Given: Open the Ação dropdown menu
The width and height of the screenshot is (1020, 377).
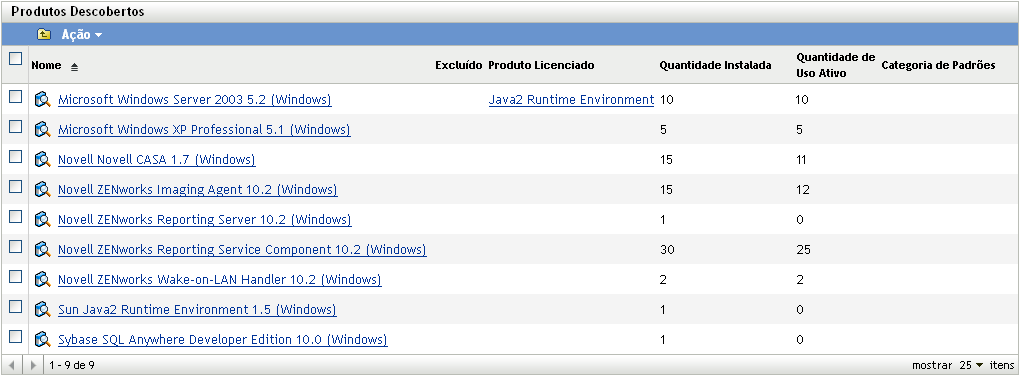Looking at the screenshot, I should 82,34.
